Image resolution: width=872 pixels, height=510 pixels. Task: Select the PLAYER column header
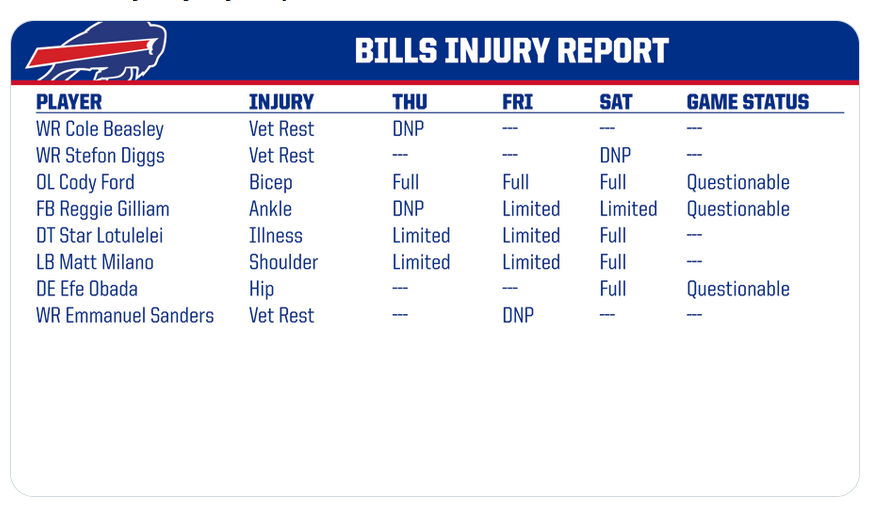pyautogui.click(x=69, y=102)
